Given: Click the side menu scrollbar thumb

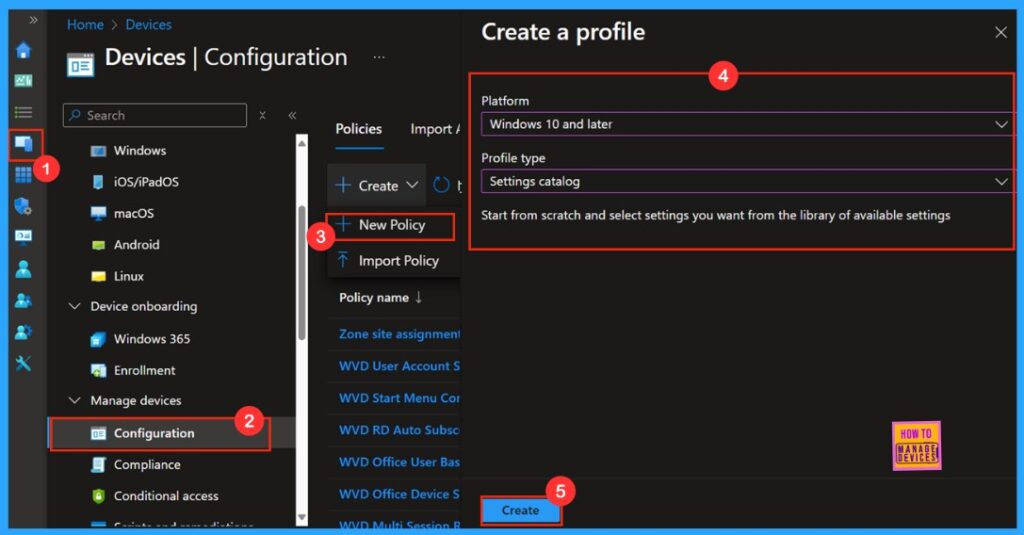Looking at the screenshot, I should click(302, 272).
